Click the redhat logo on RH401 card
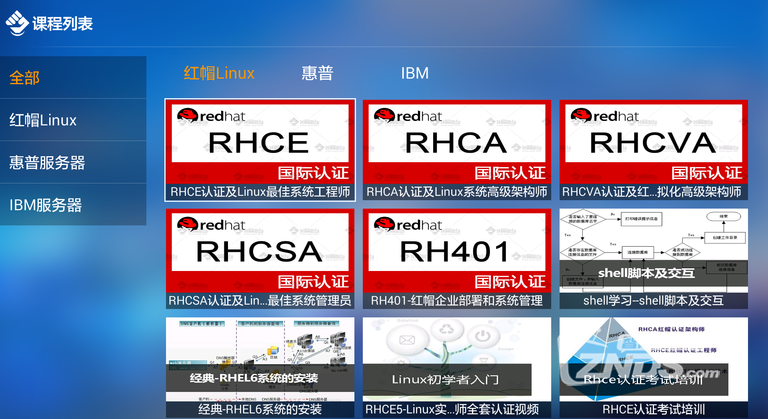Screen dimensions: 768x419 pos(408,224)
